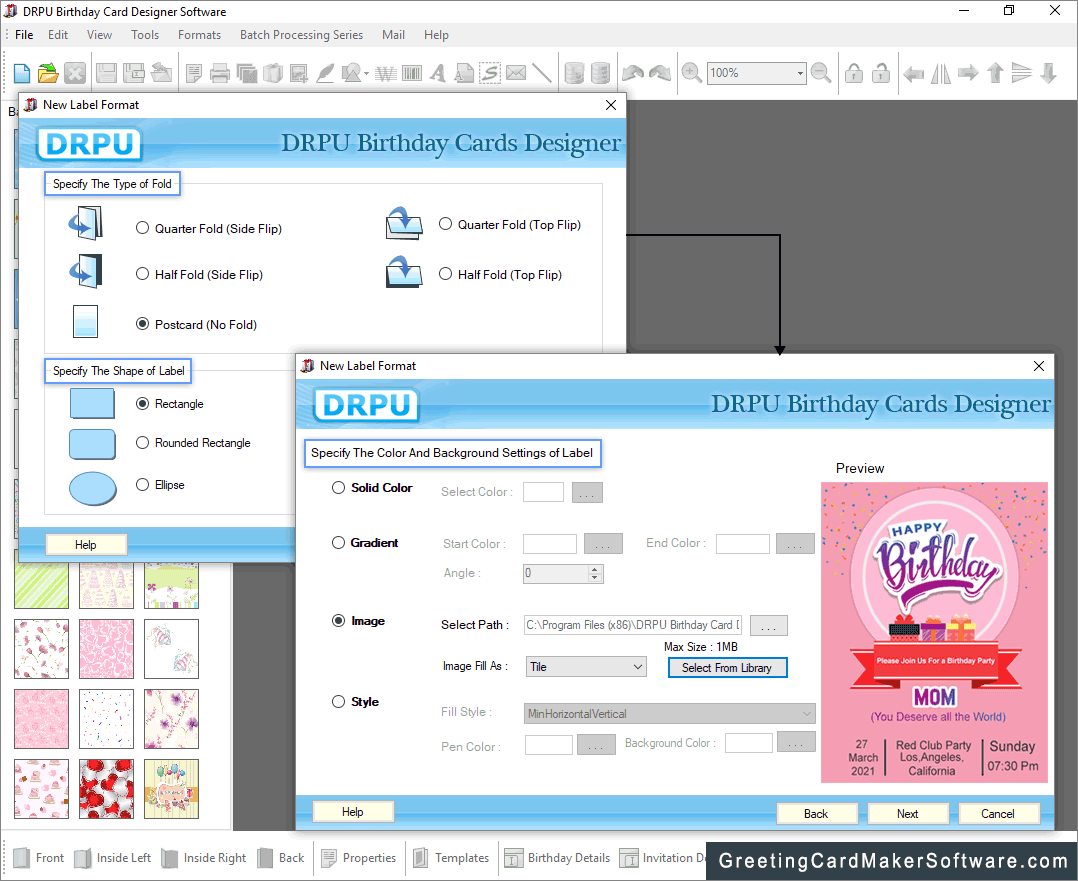The height and width of the screenshot is (881, 1078).
Task: Click the open padlock unlock icon
Action: pos(881,73)
